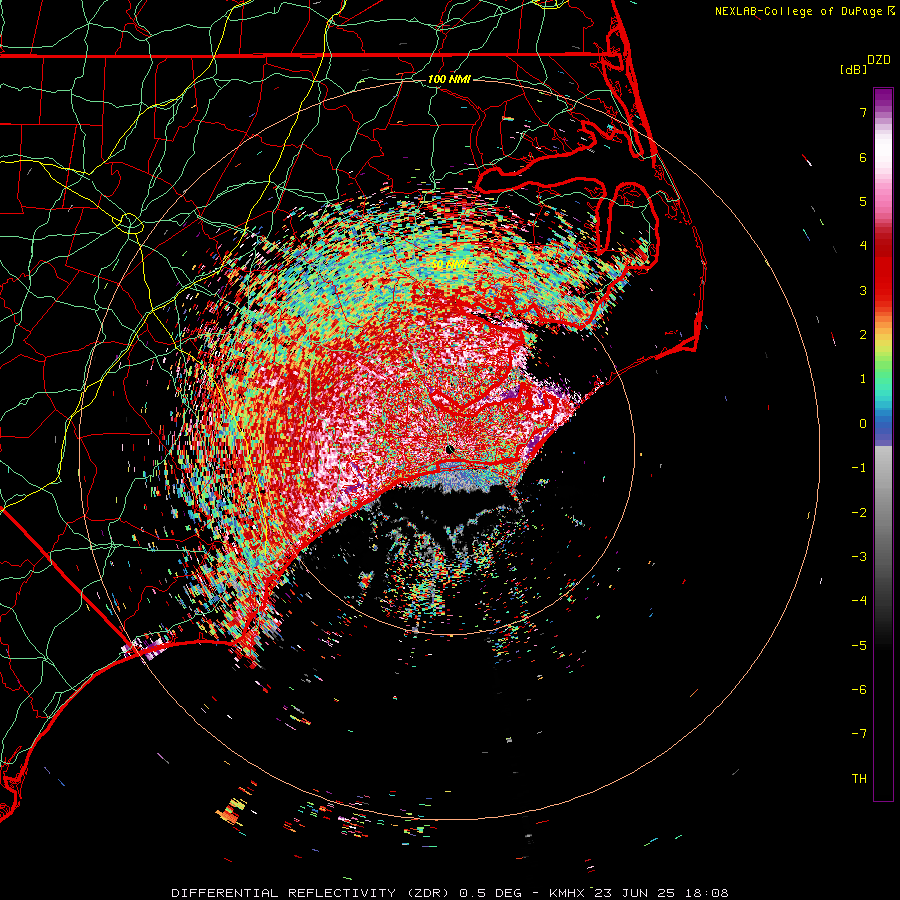Click the 23 JUN 25 date text
This screenshot has width=900, height=900.
pos(634,893)
